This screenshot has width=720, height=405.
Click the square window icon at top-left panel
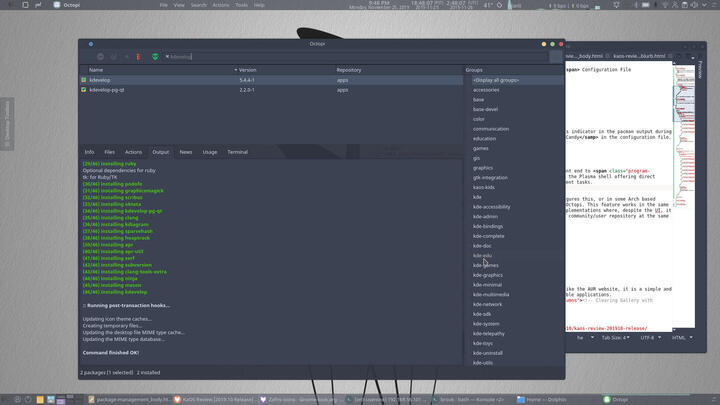tap(25, 5)
